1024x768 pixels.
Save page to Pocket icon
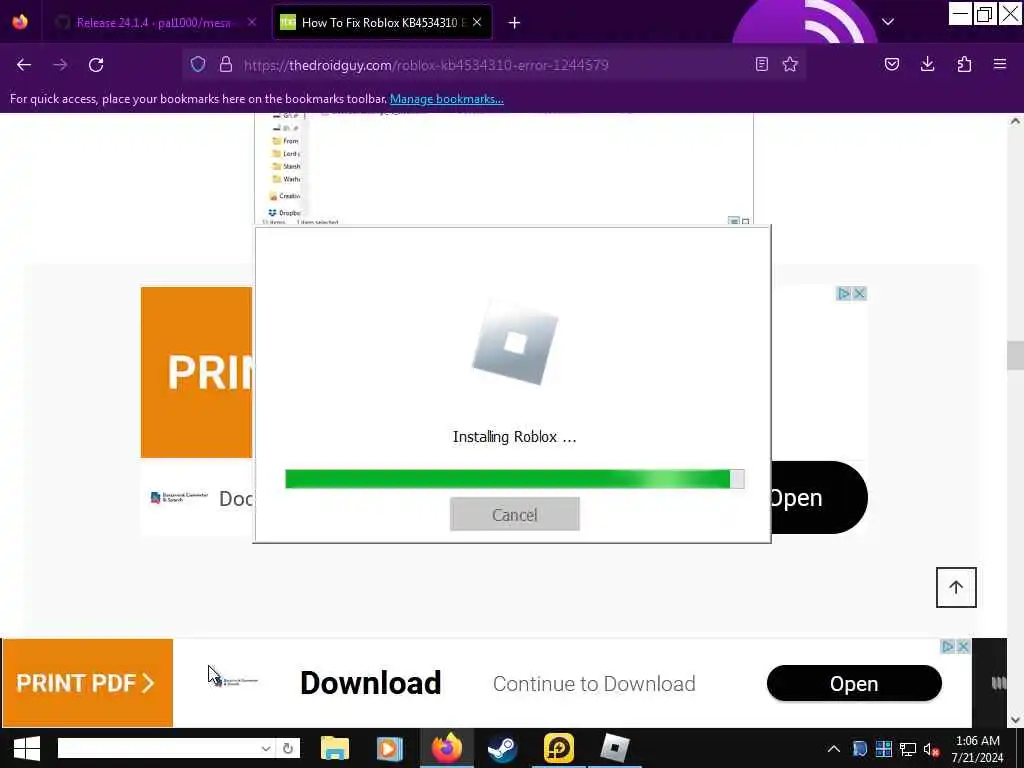[x=891, y=64]
